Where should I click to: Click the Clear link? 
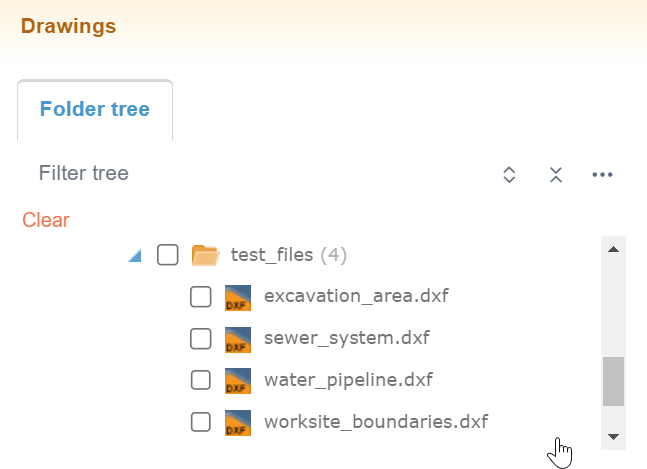(x=46, y=220)
